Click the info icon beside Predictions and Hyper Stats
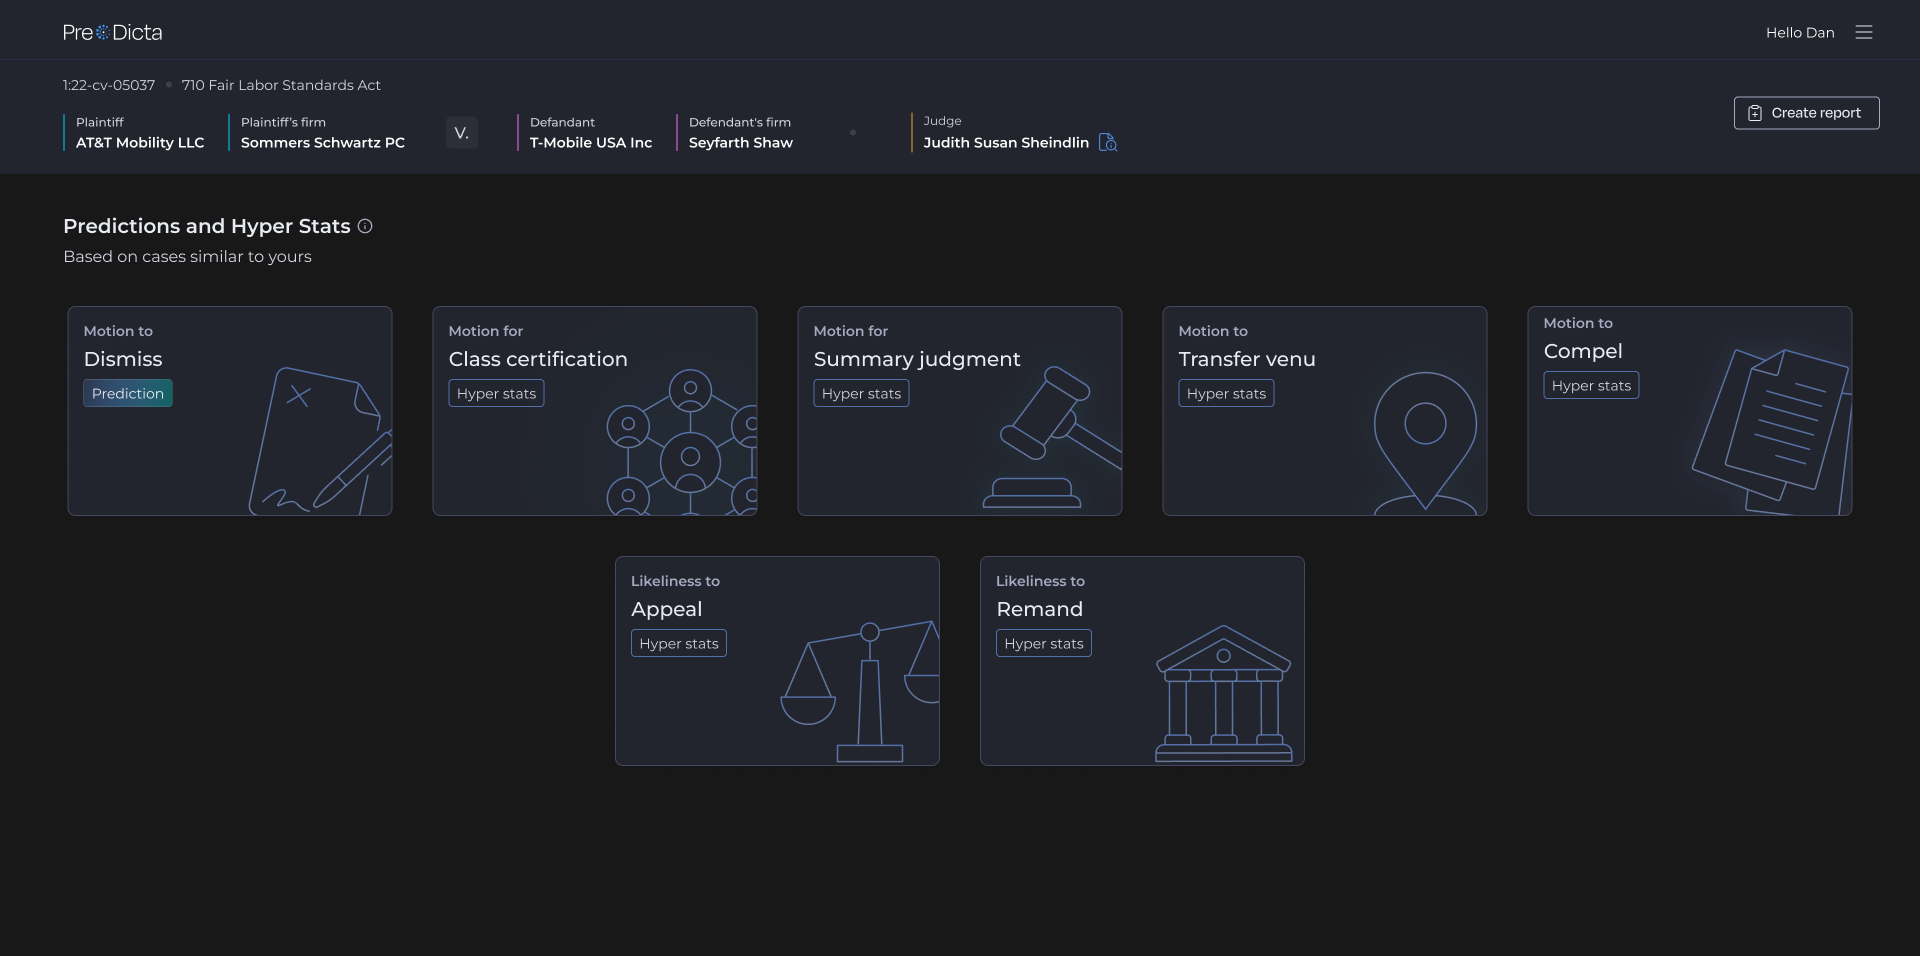The height and width of the screenshot is (956, 1920). tap(365, 226)
